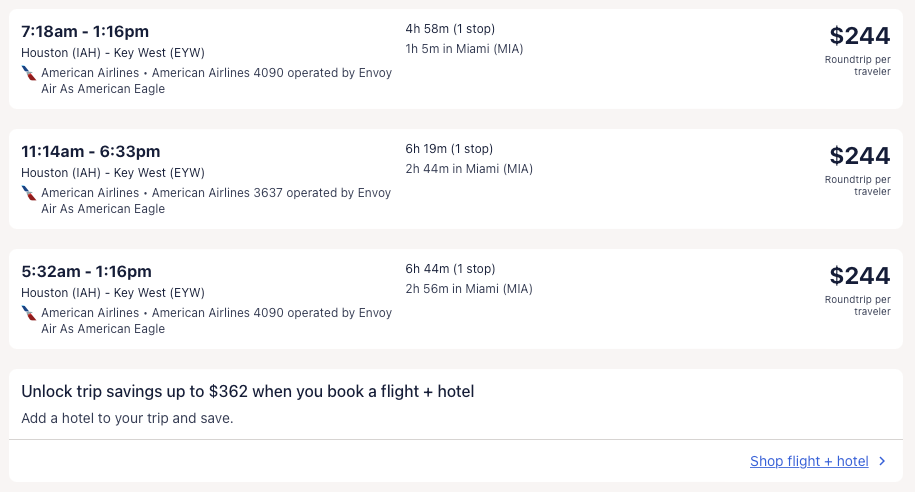The image size is (915, 492).
Task: Select the 5:32am - 1:16pm flight
Action: point(86,272)
